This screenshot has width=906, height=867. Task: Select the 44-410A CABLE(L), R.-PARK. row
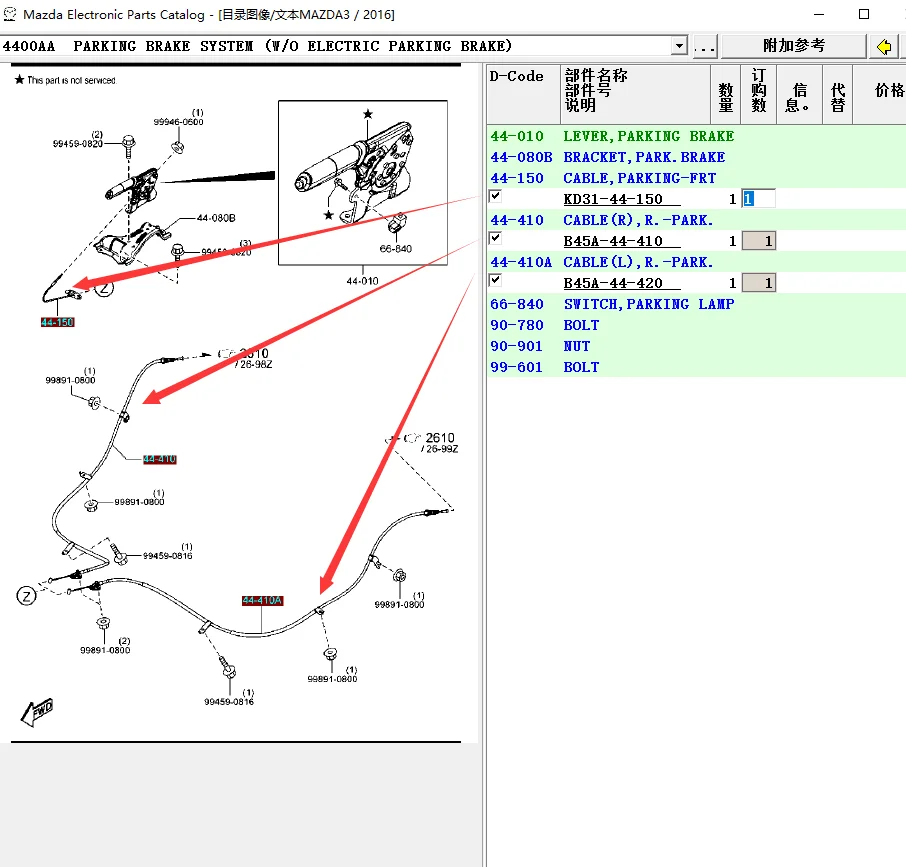coord(696,262)
